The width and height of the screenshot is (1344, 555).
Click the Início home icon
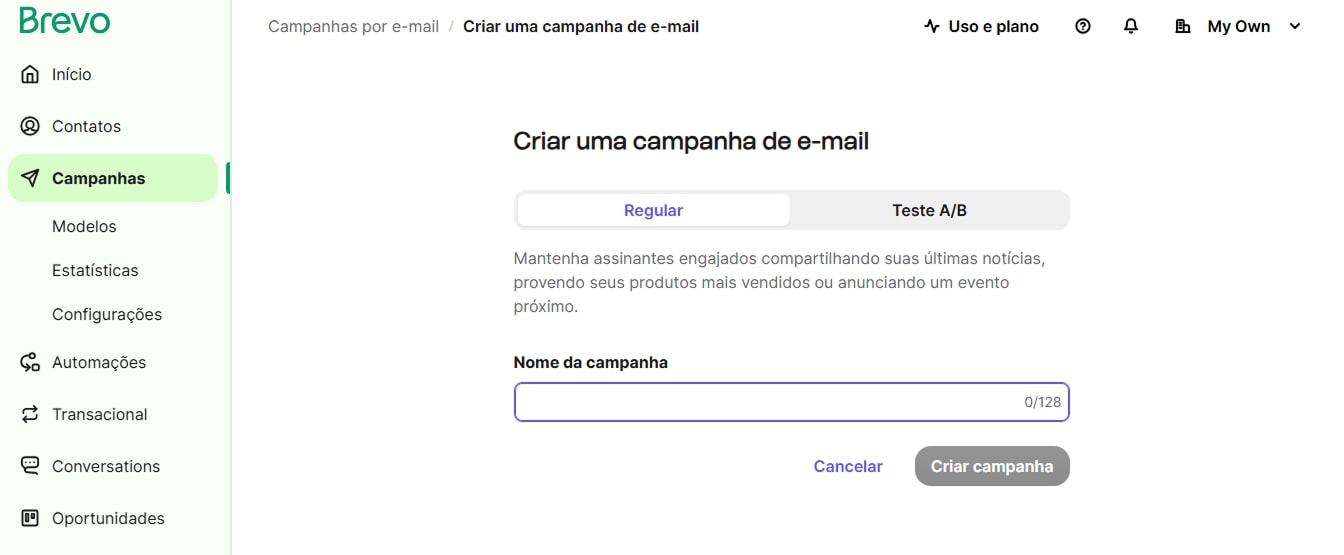tap(30, 74)
